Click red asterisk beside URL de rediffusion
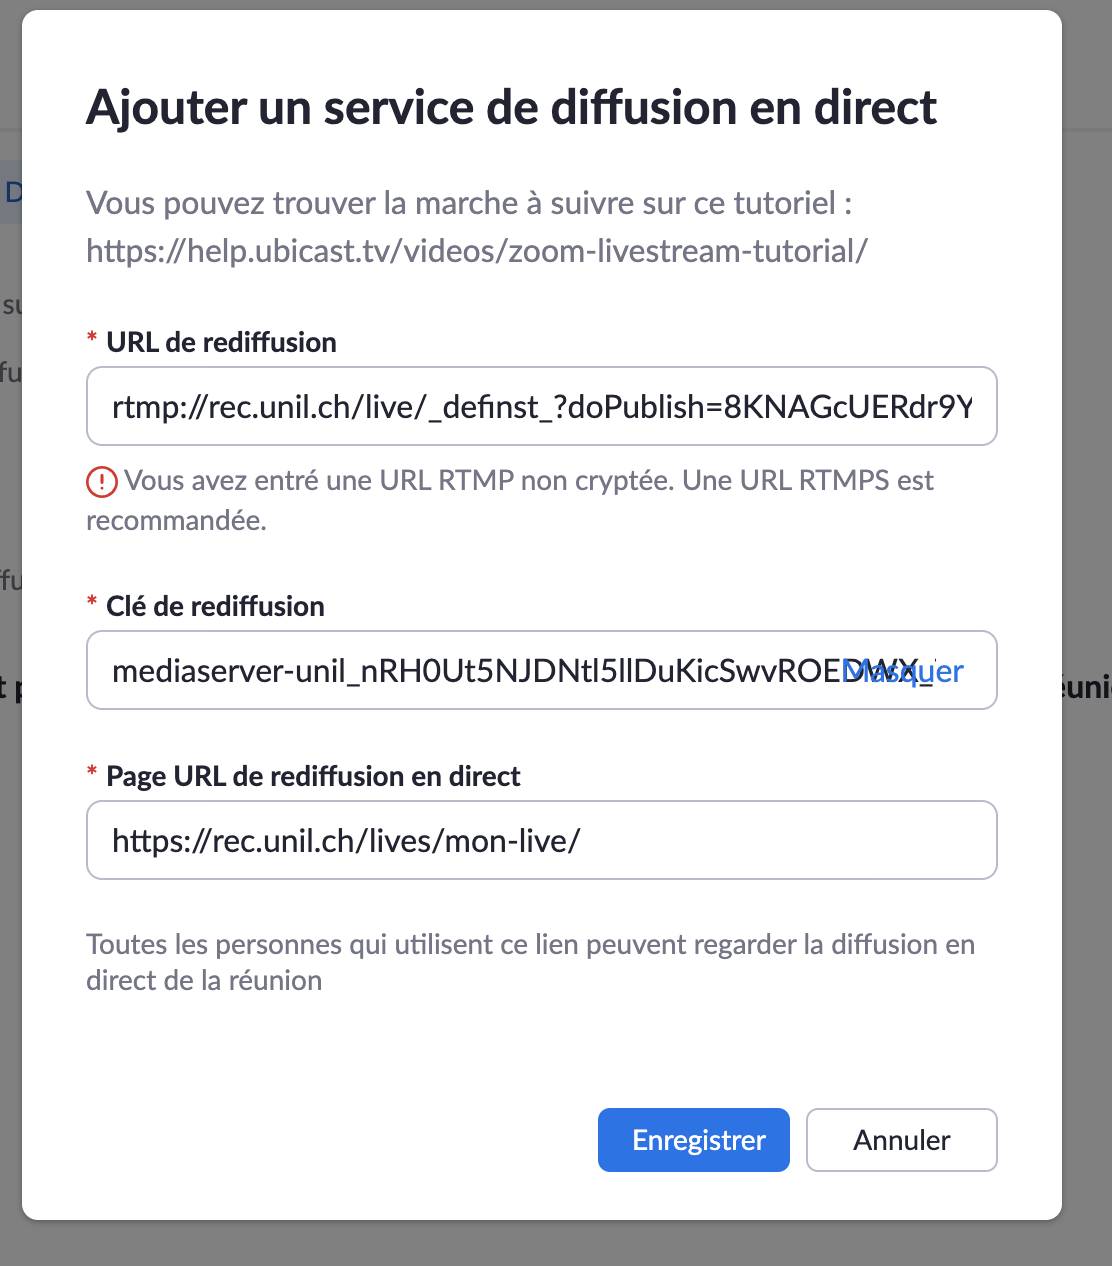This screenshot has height=1266, width=1112. point(92,341)
